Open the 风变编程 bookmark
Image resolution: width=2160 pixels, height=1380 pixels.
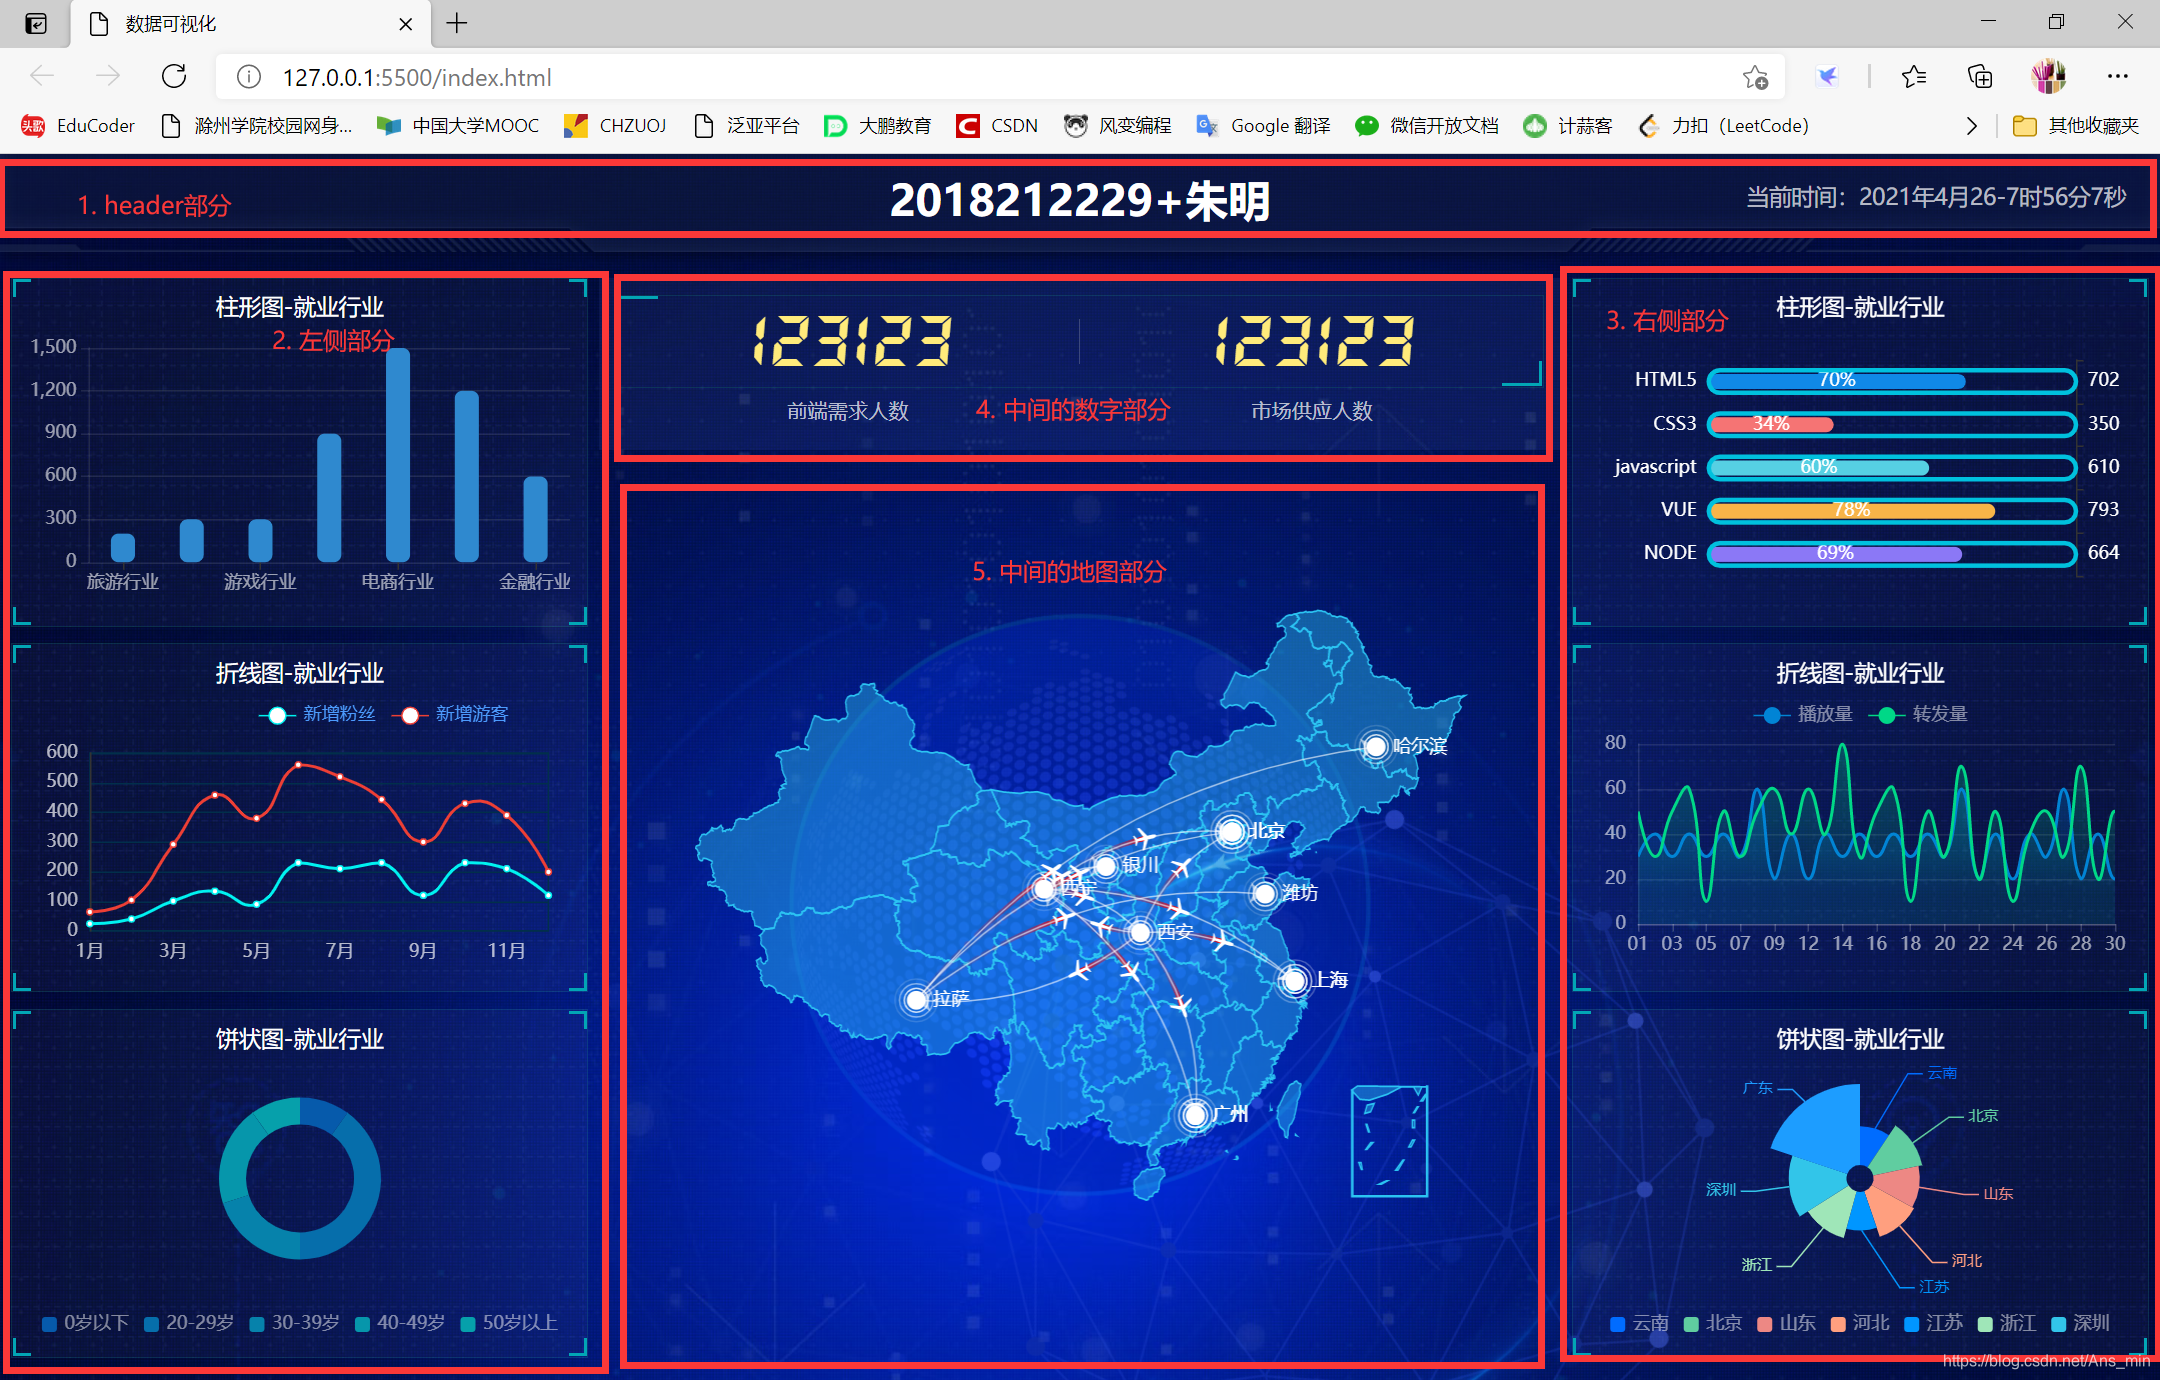tap(1118, 126)
